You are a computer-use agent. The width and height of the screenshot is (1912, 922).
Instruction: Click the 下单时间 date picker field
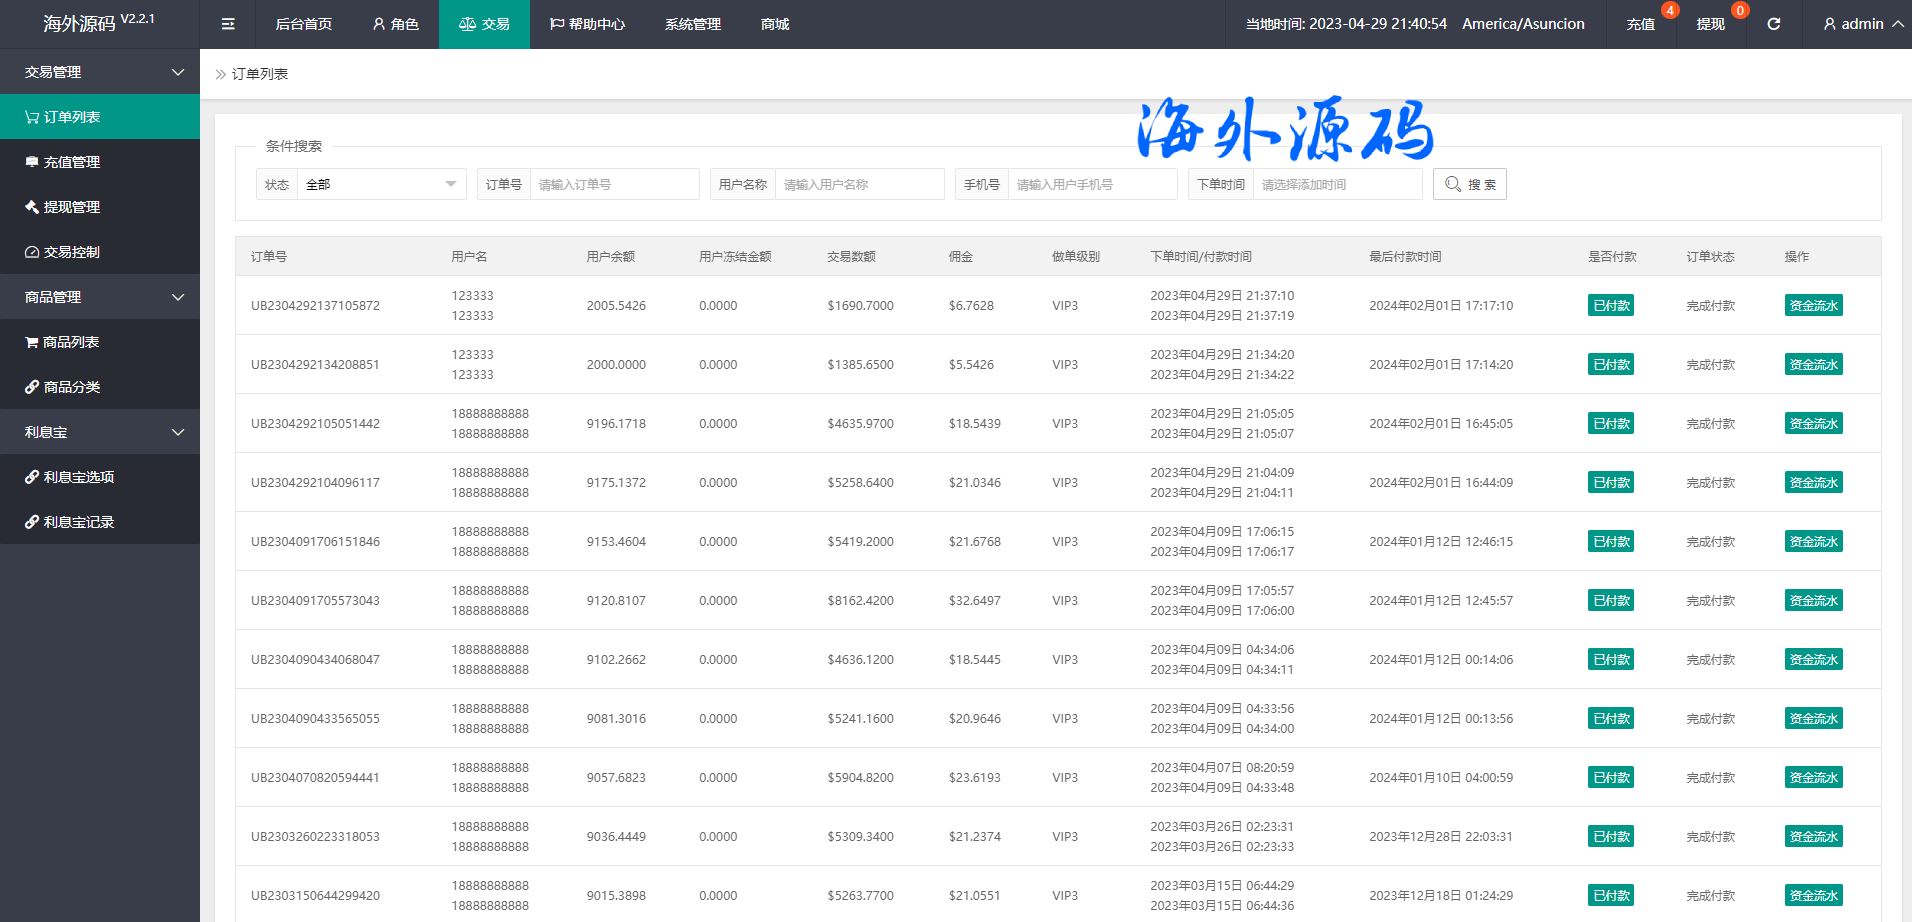tap(1336, 184)
